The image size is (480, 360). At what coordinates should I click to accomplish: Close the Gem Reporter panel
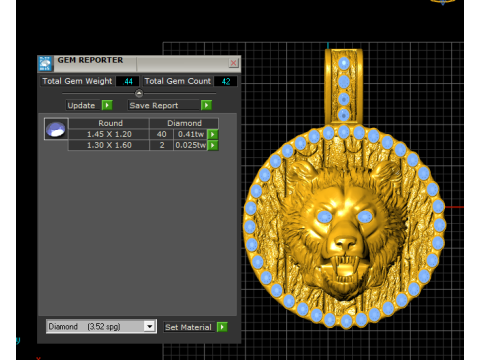click(234, 63)
